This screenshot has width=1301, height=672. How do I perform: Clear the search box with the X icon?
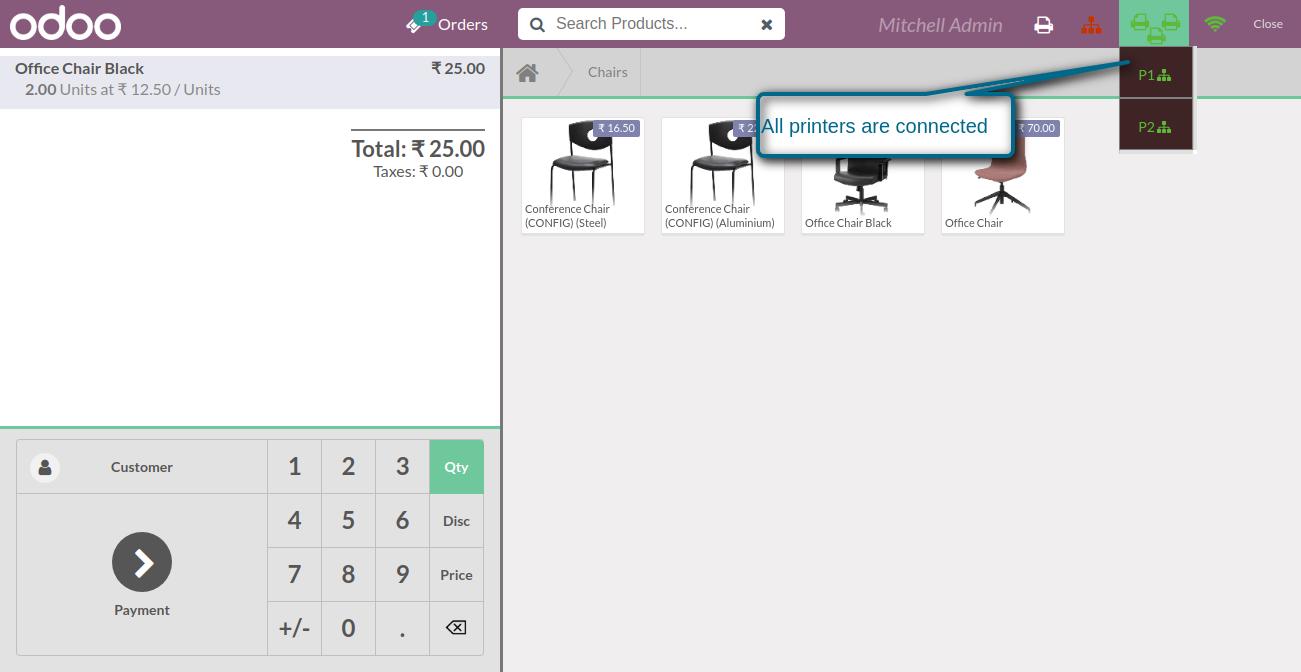(x=767, y=24)
